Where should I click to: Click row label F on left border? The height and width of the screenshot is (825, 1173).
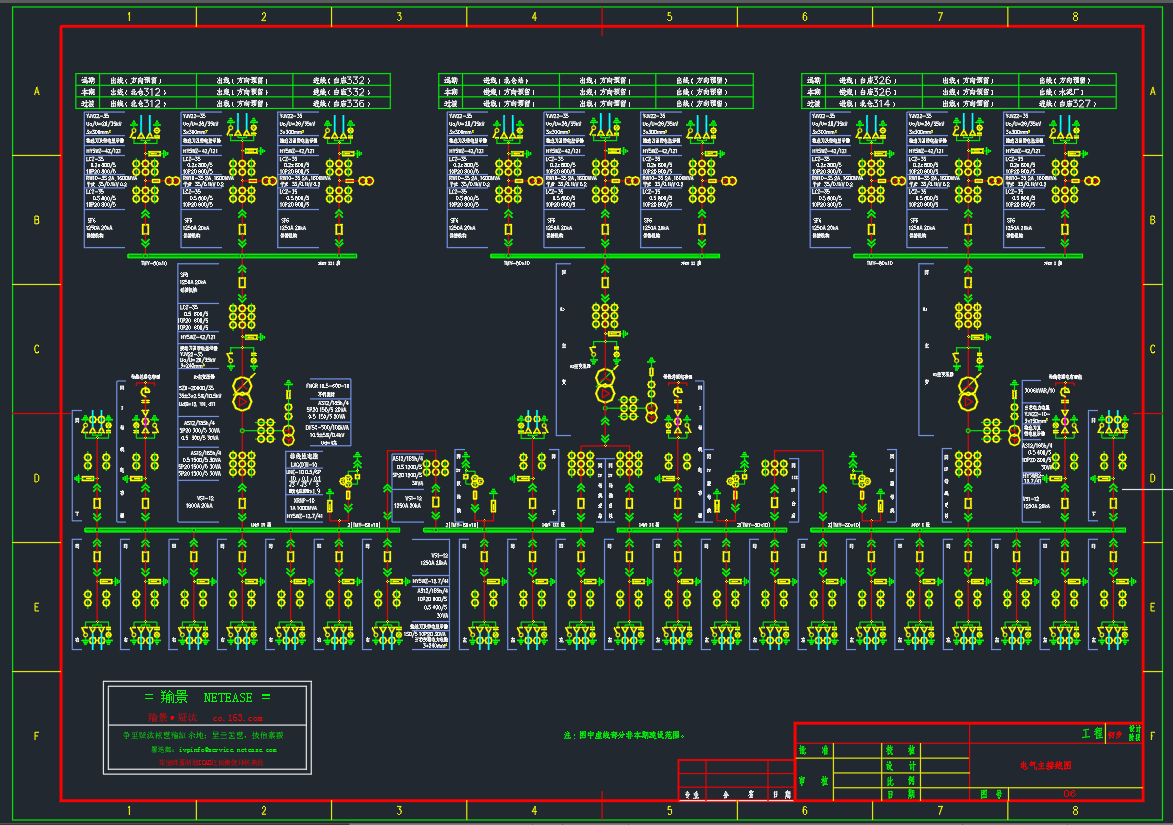(36, 736)
